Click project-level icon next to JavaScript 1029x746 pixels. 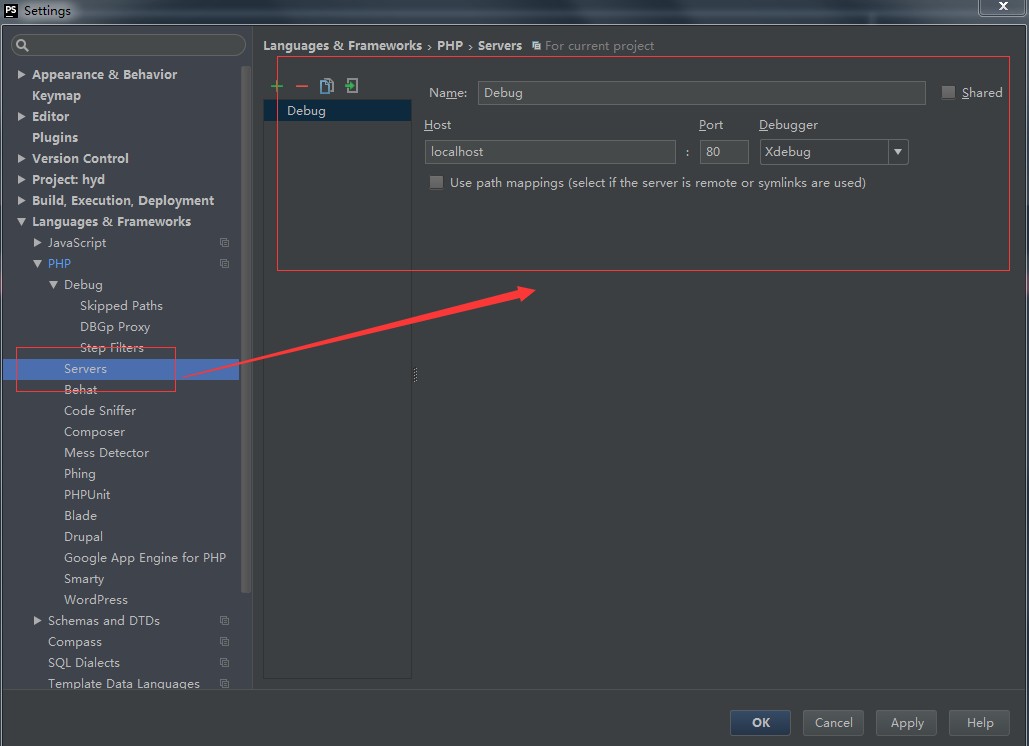tap(224, 243)
